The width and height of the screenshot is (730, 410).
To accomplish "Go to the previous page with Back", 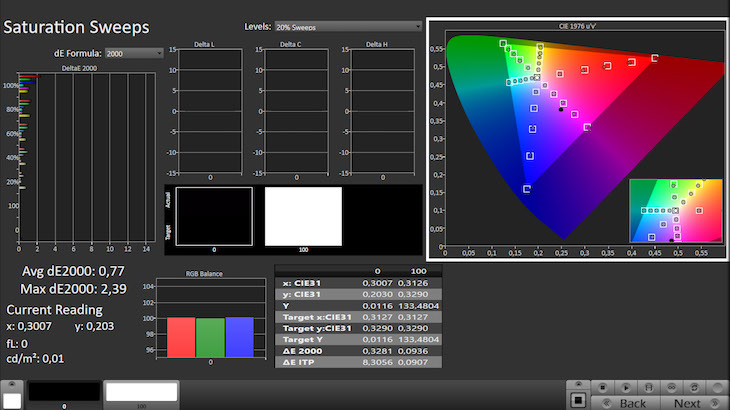I will pos(625,403).
